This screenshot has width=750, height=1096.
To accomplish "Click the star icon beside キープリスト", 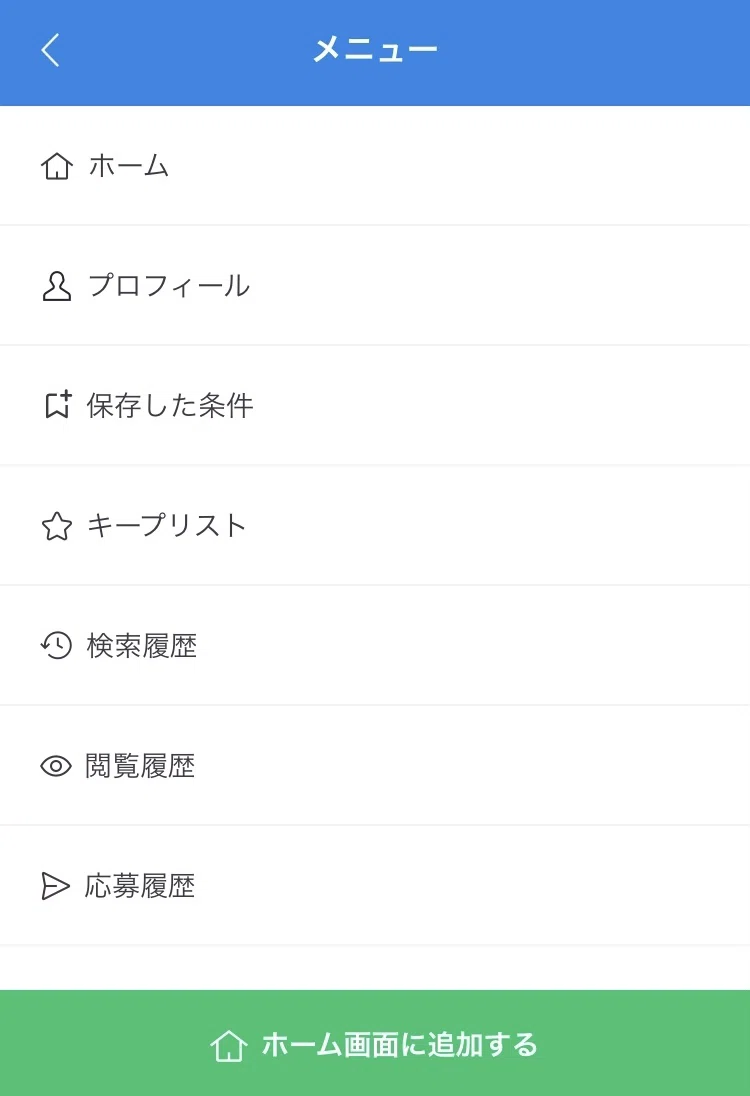I will [x=57, y=526].
